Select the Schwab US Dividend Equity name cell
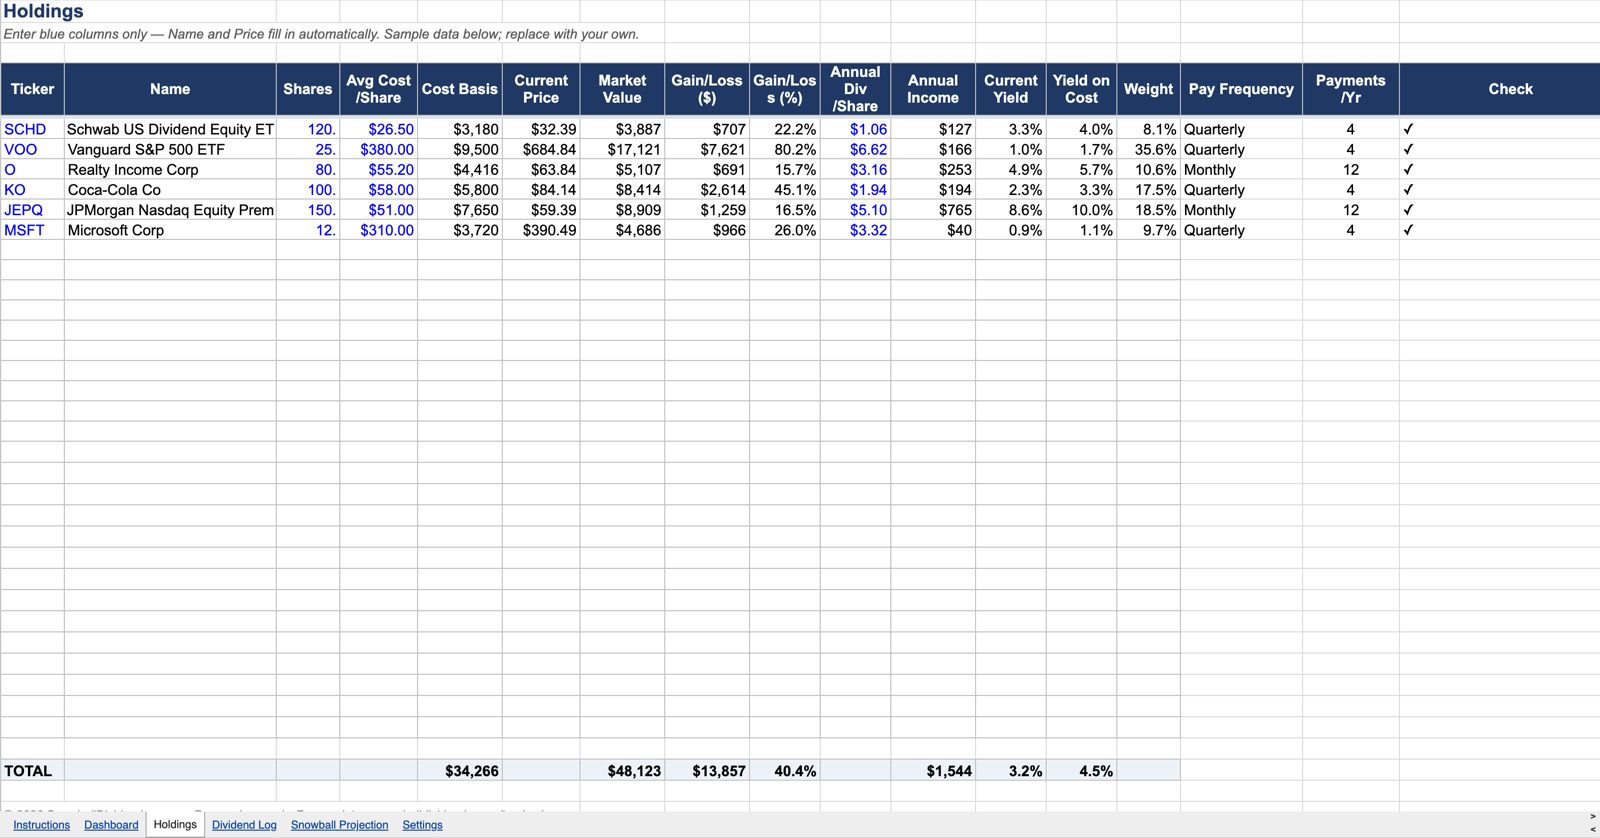The image size is (1600, 838). coord(170,129)
